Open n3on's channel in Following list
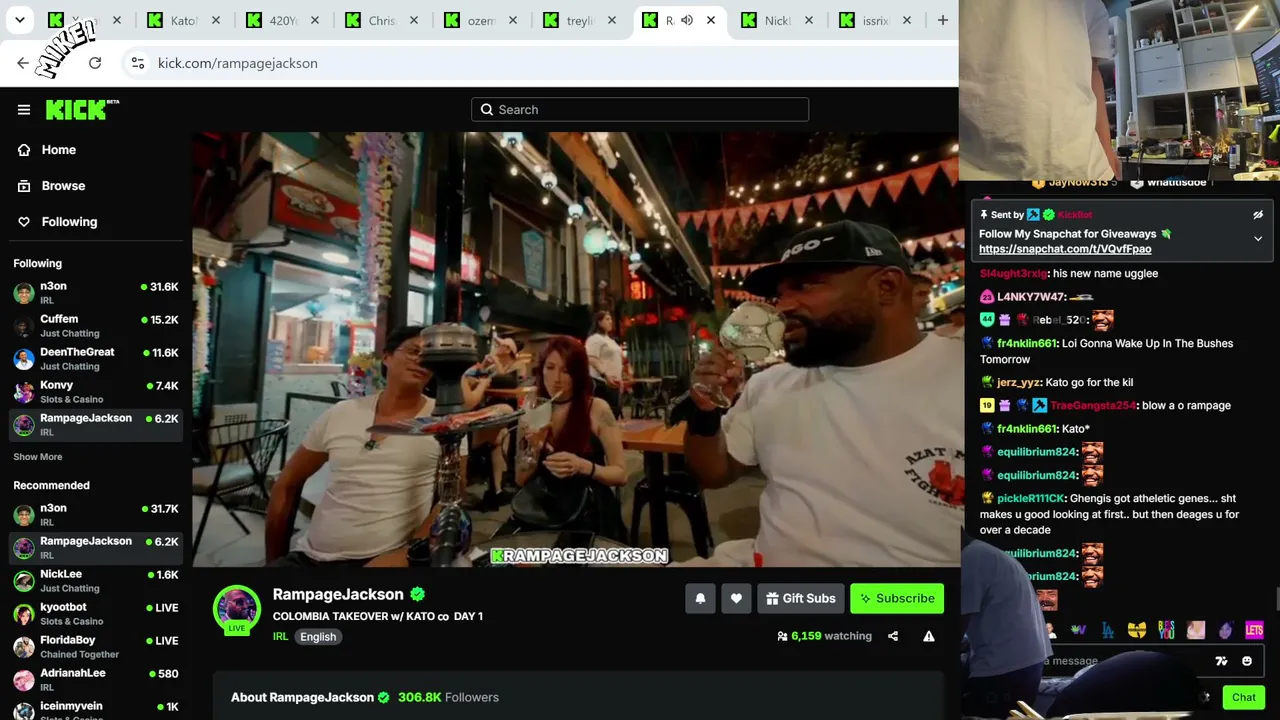1280x720 pixels. click(x=96, y=293)
